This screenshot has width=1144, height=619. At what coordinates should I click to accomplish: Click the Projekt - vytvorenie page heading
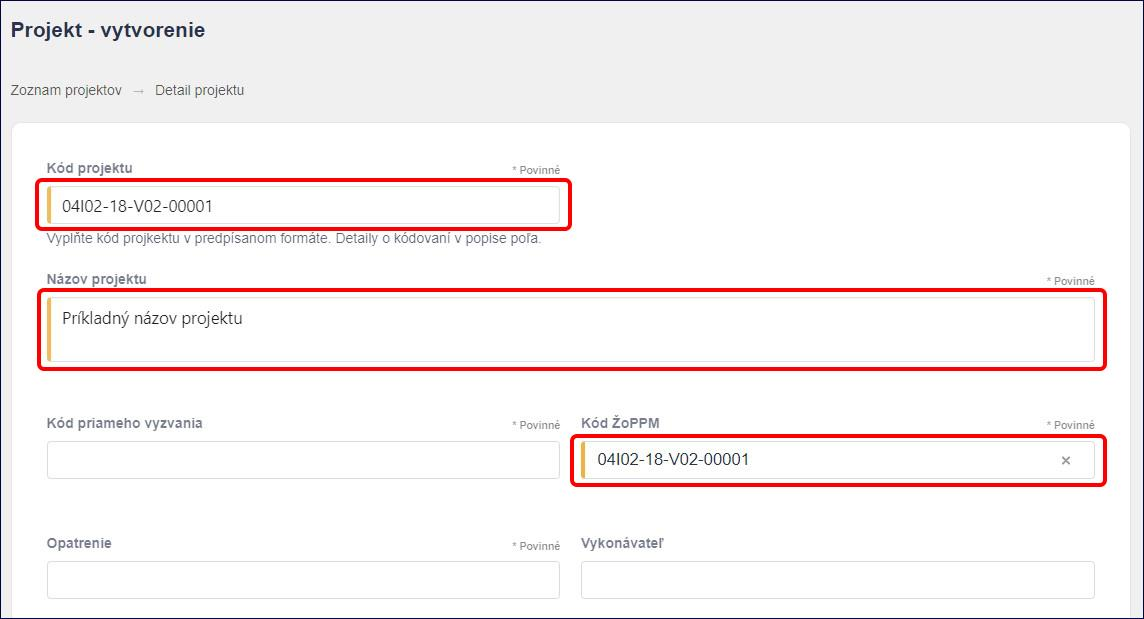(108, 30)
